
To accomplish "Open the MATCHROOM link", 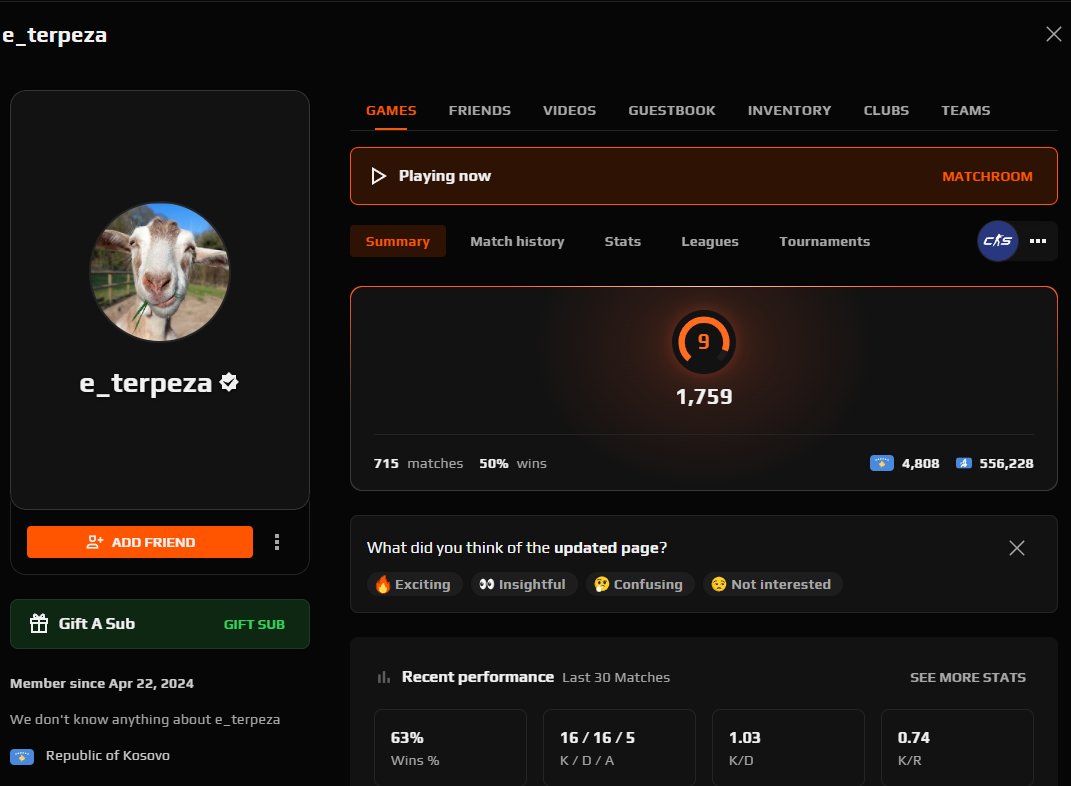I will [987, 176].
